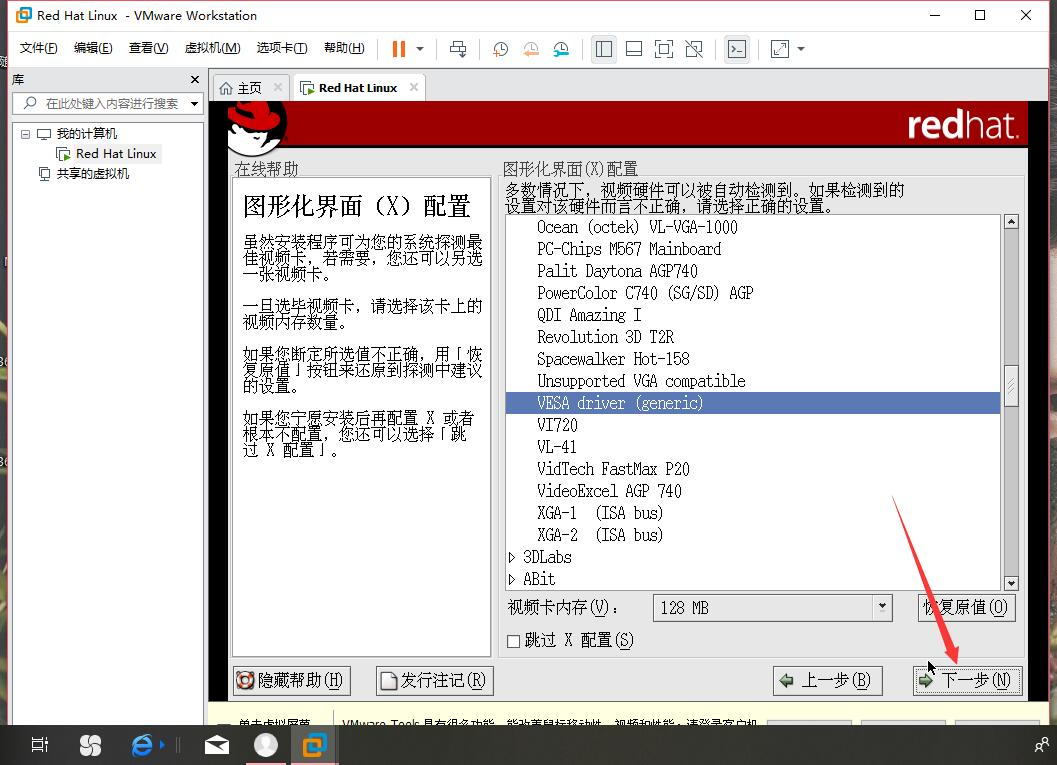
Task: Click the send Ctrl+Alt+Del toolbar icon
Action: pyautogui.click(x=458, y=49)
